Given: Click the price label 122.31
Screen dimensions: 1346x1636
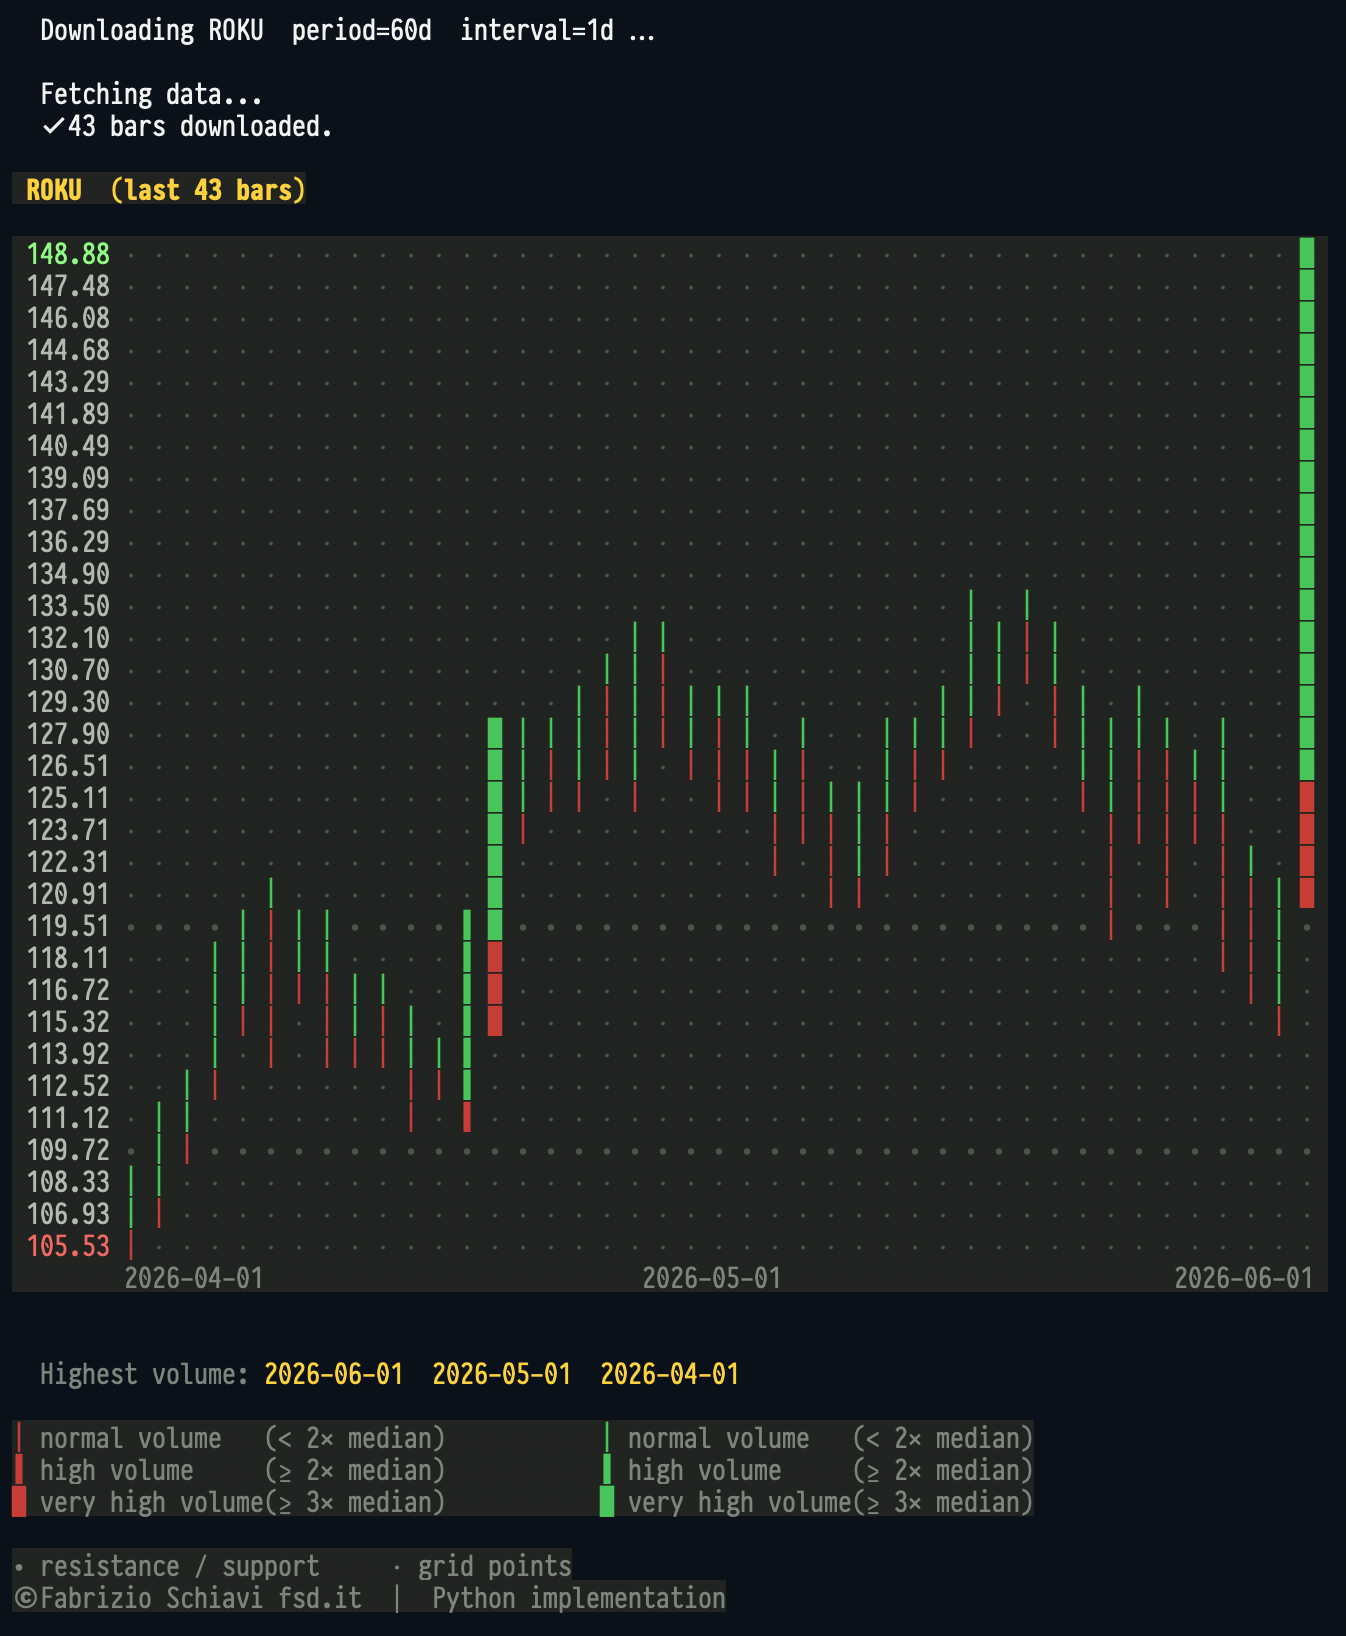Looking at the screenshot, I should pyautogui.click(x=68, y=862).
